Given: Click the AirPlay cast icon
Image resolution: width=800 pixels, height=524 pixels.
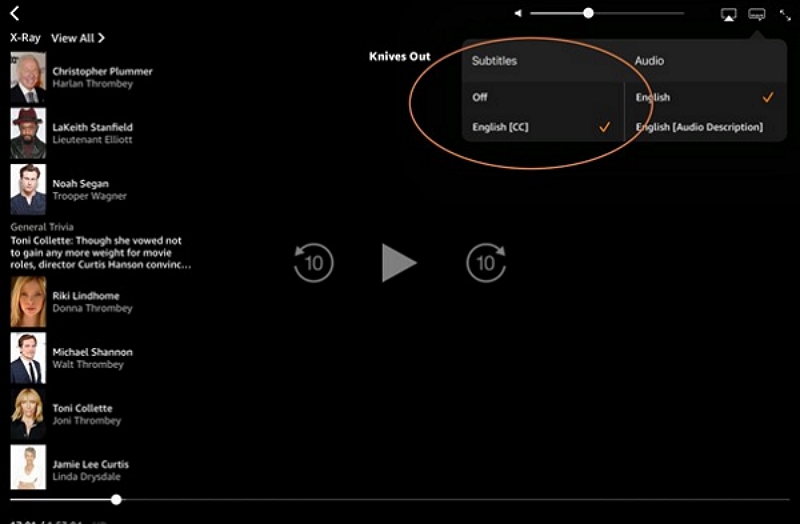Looking at the screenshot, I should click(x=729, y=14).
